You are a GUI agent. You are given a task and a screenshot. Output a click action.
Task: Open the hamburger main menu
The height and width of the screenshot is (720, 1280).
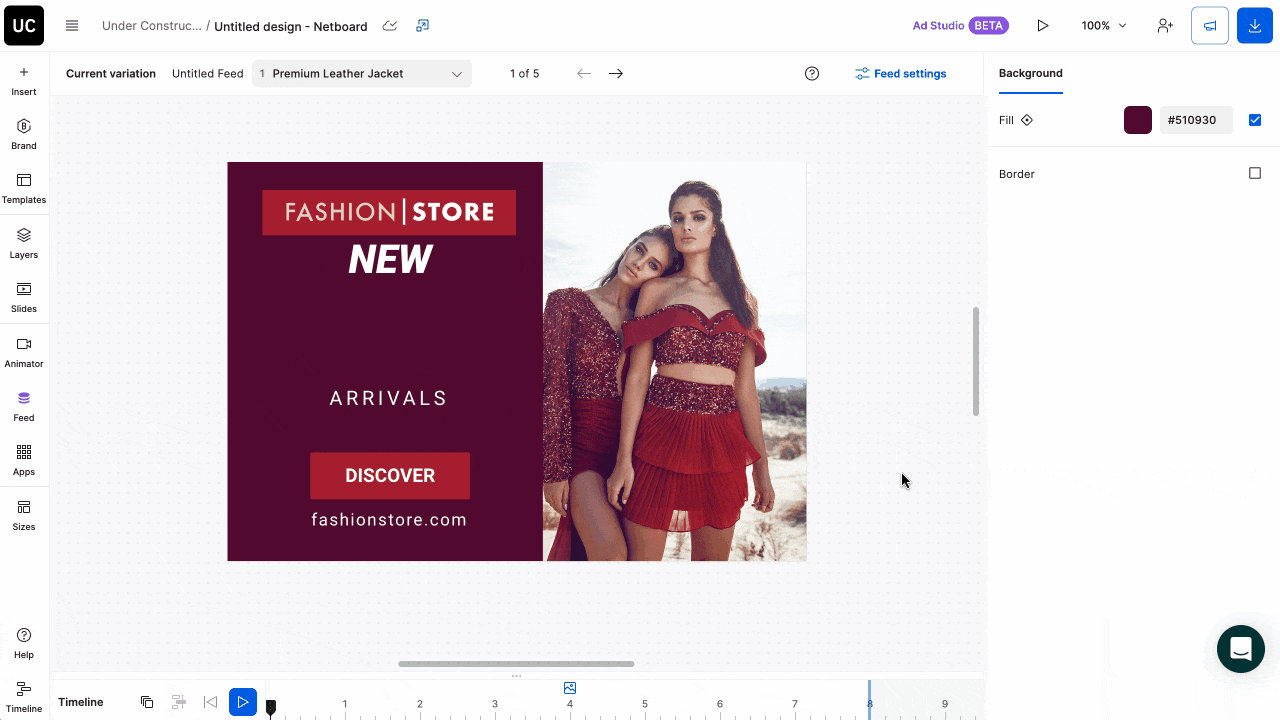(x=72, y=26)
